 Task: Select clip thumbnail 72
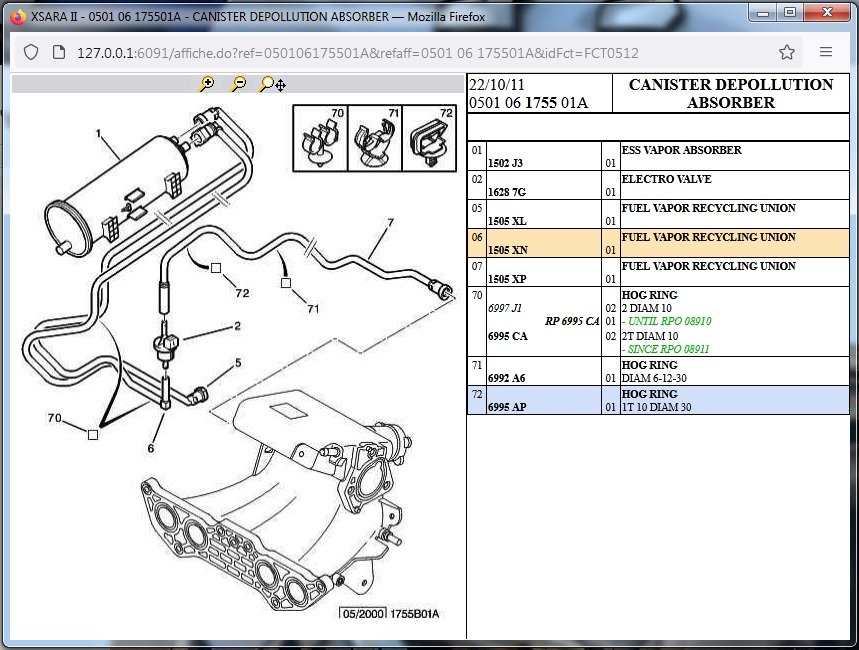point(429,138)
